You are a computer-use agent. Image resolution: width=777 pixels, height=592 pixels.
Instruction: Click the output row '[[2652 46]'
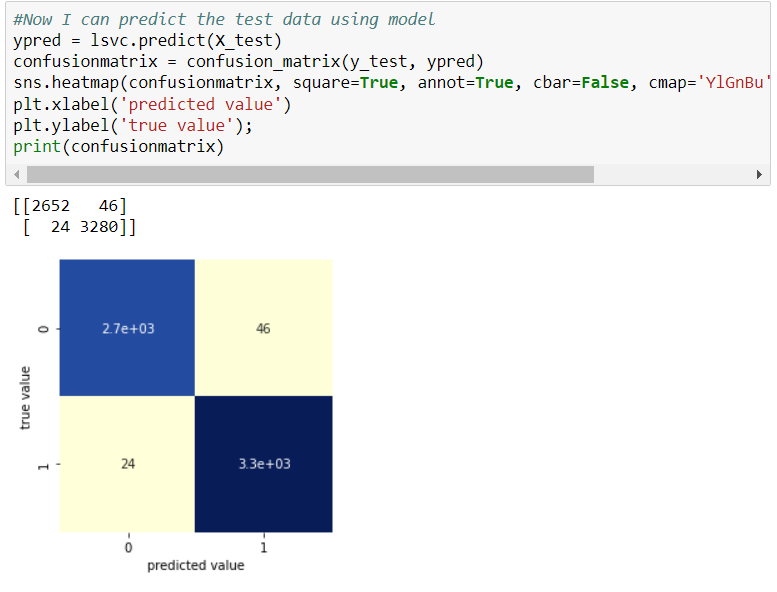(70, 206)
